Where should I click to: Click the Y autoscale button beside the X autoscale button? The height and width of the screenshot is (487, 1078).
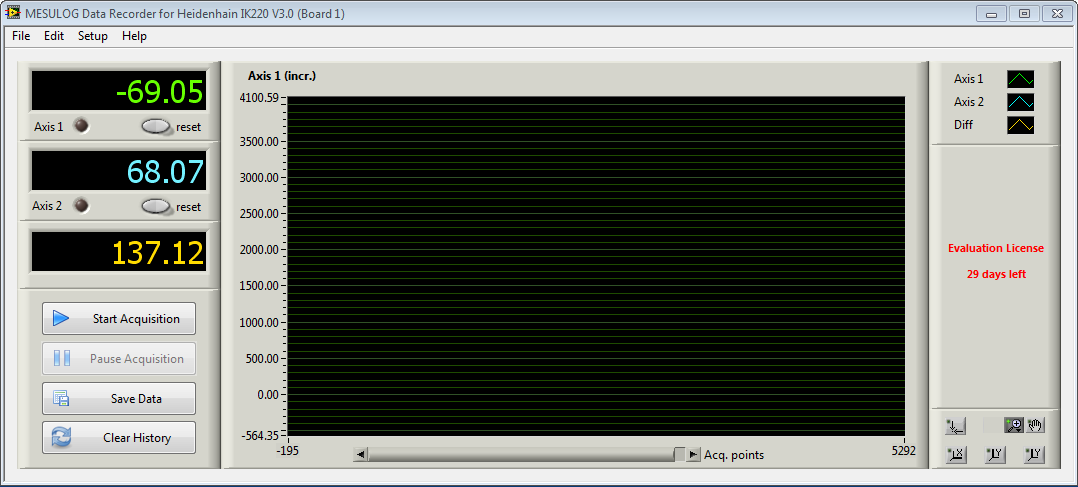(995, 455)
